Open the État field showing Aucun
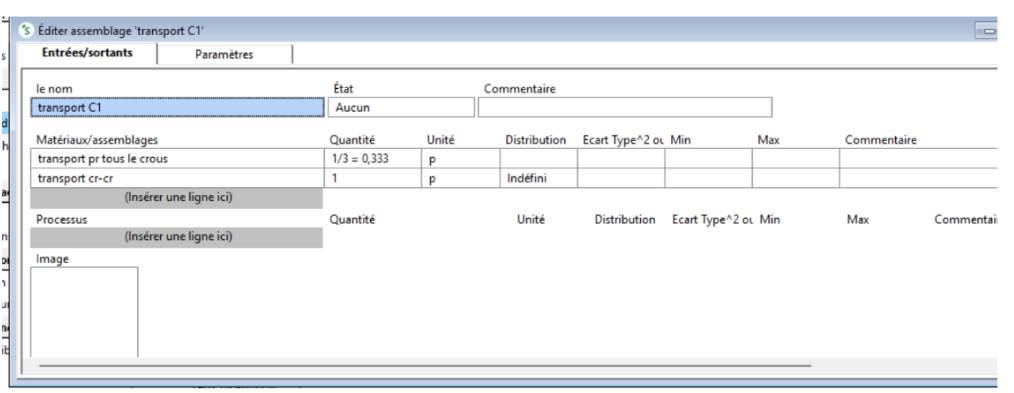1014x393 pixels. point(401,107)
